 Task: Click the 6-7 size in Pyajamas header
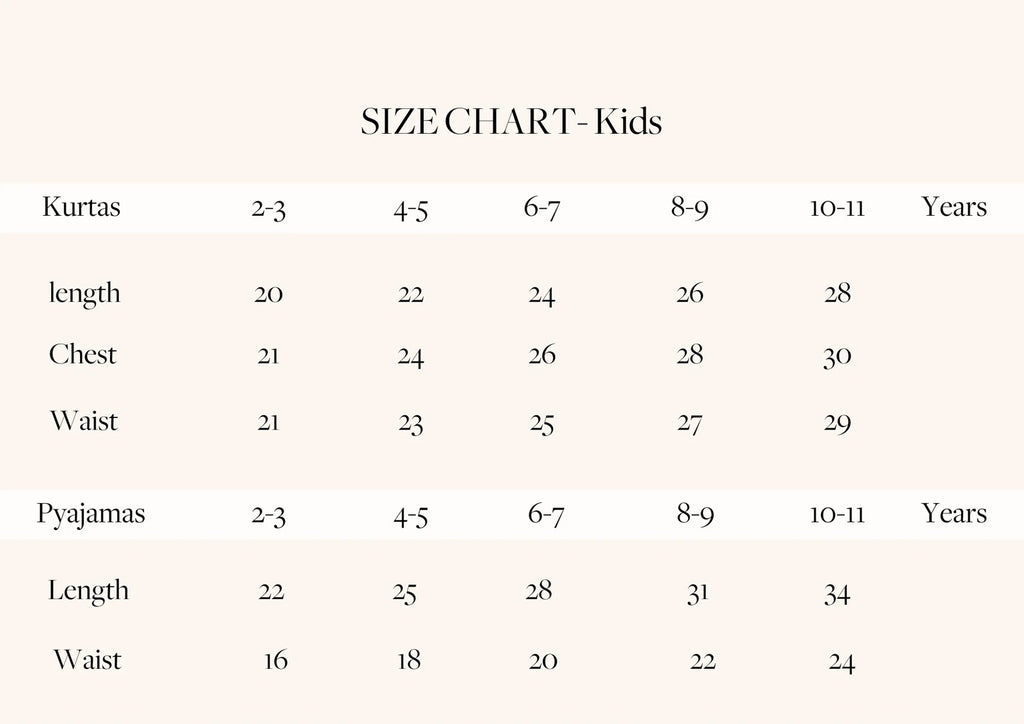(546, 515)
